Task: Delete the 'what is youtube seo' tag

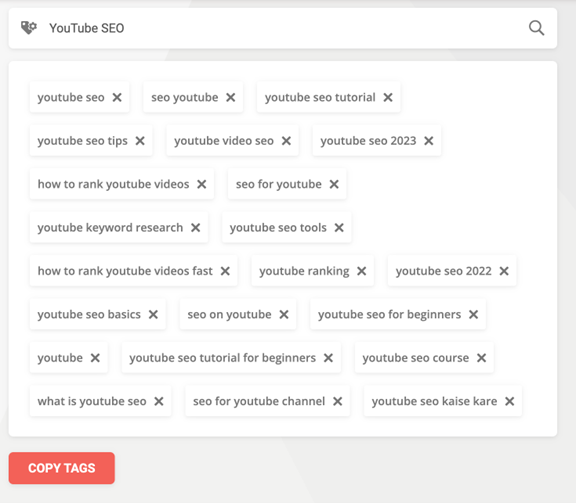Action: point(159,401)
